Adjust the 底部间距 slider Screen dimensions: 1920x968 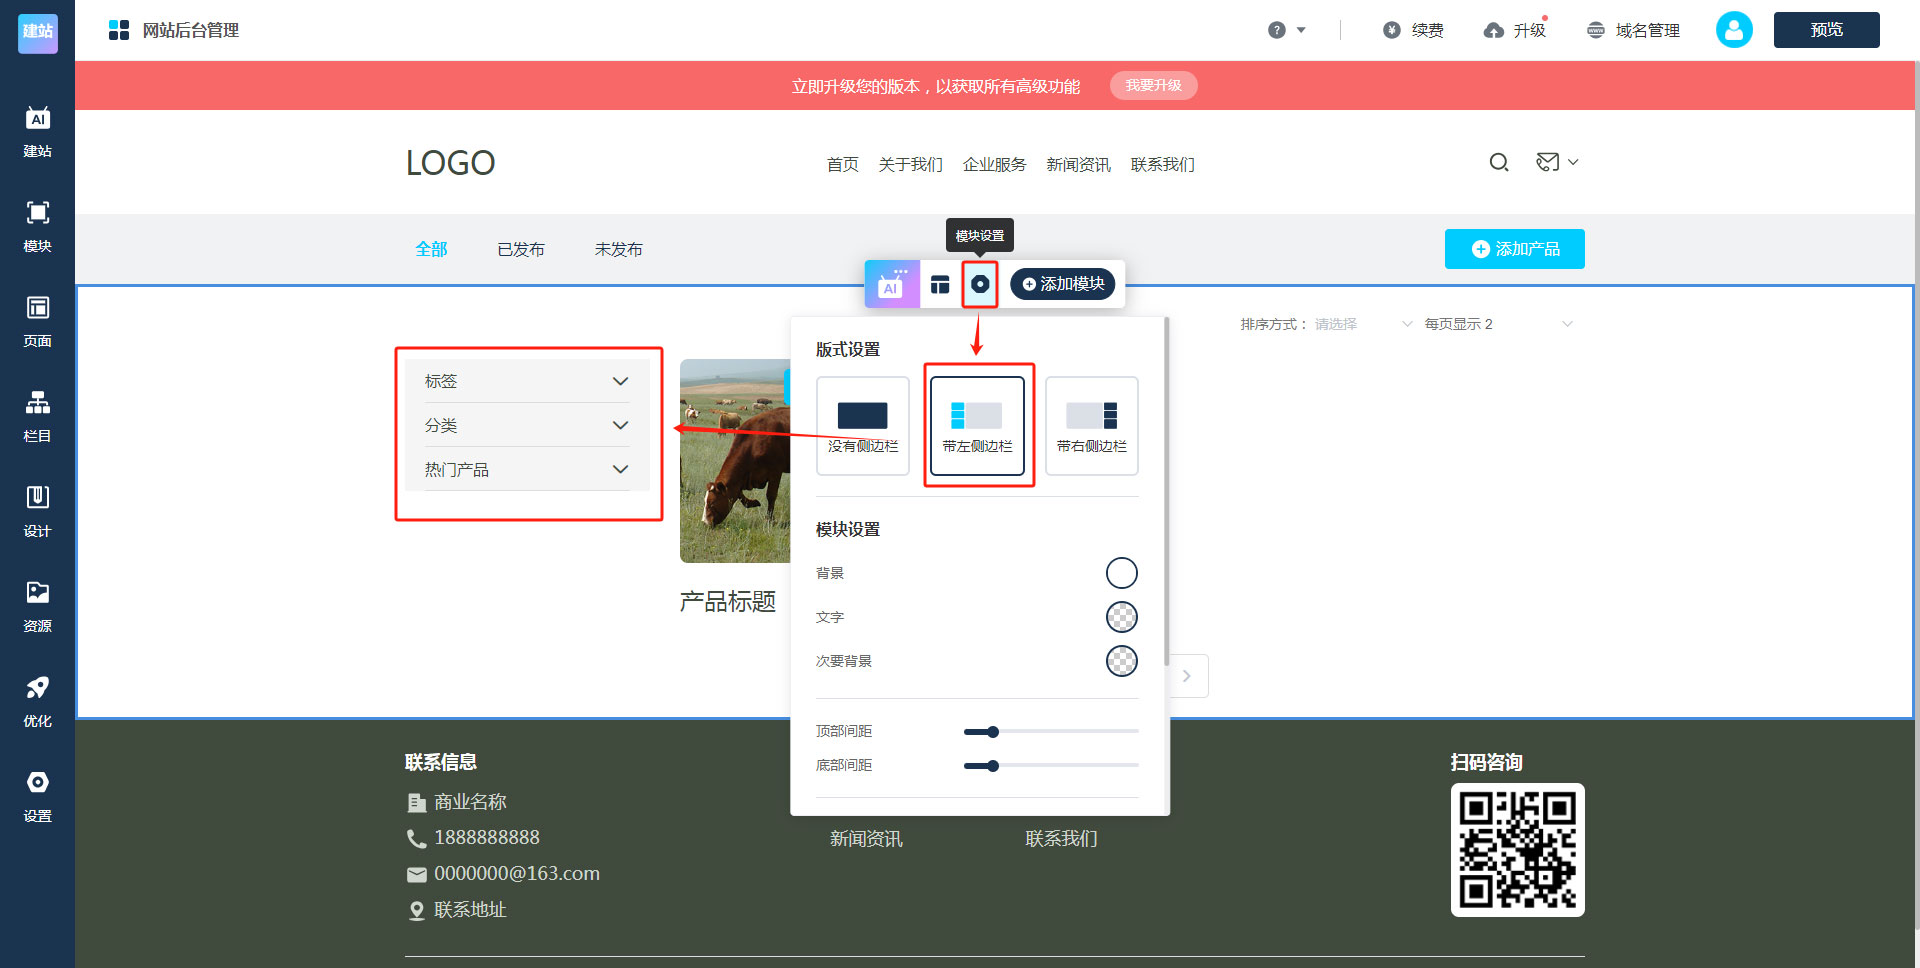point(1051,766)
